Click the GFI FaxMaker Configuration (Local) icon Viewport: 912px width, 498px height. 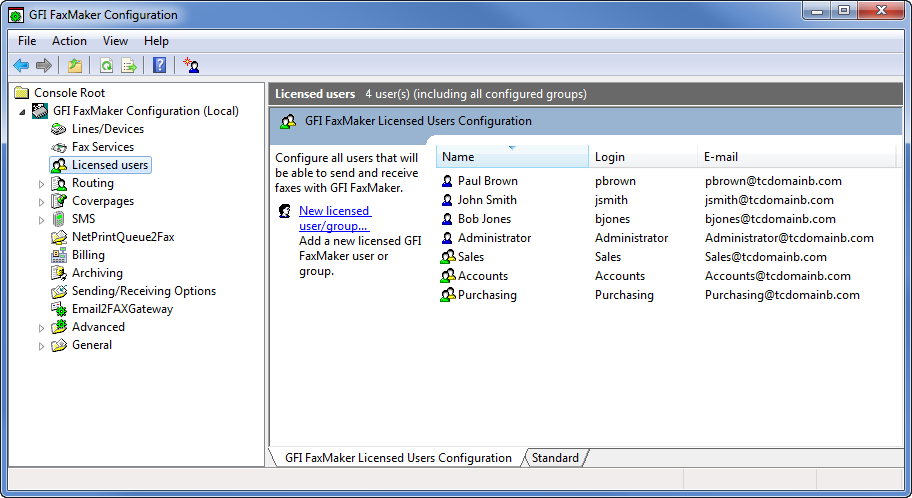click(x=40, y=111)
